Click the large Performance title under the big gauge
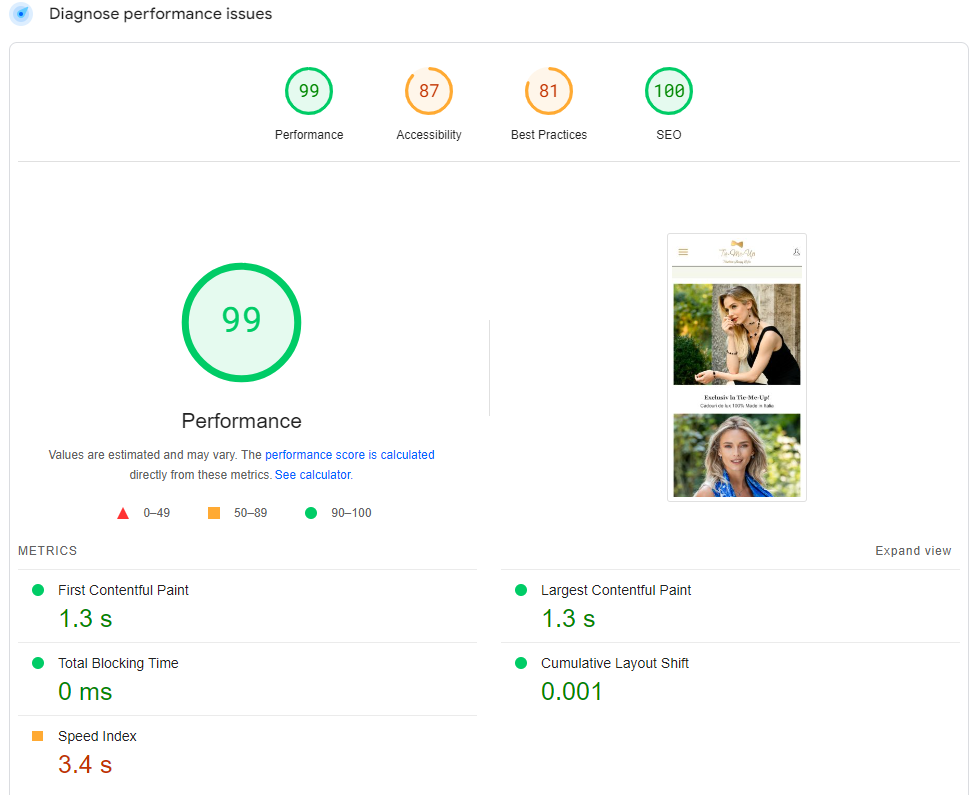 242,421
